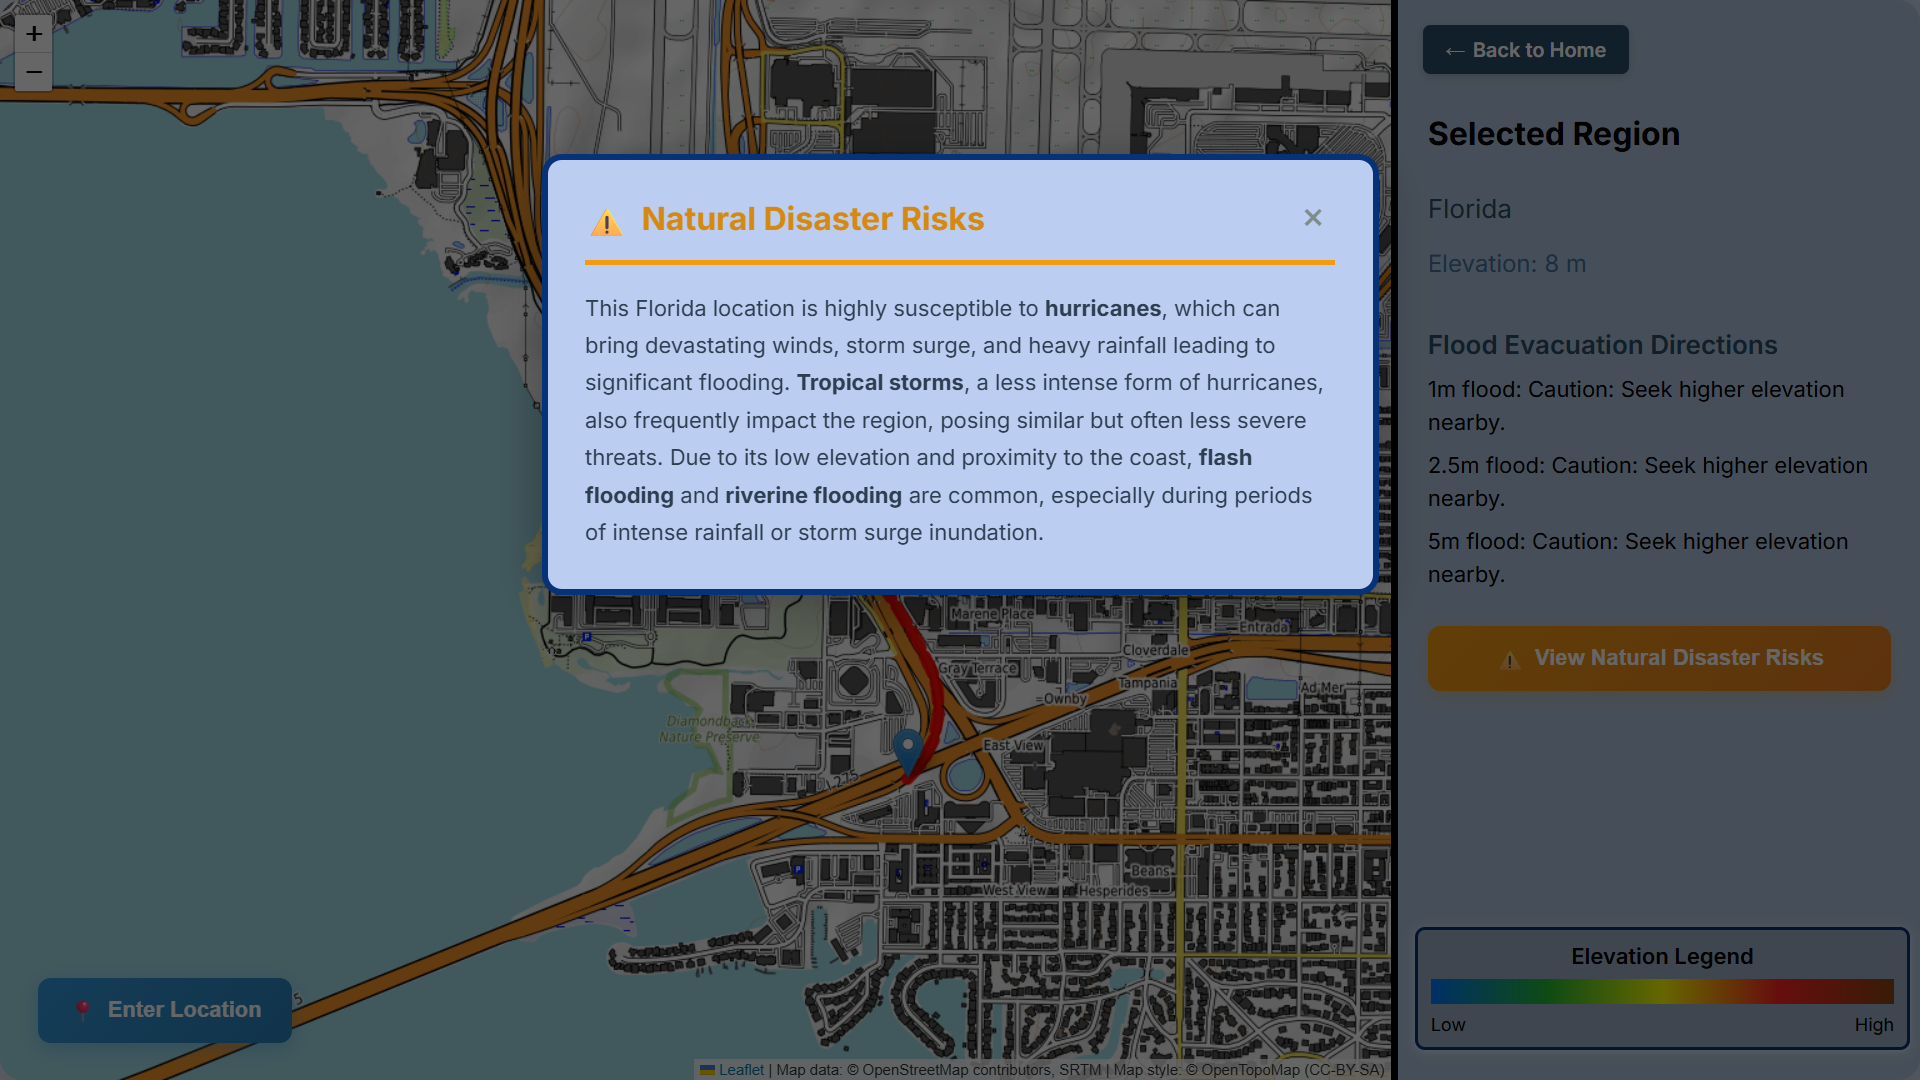Click the map zoom out button
This screenshot has width=1920, height=1080.
pyautogui.click(x=34, y=72)
